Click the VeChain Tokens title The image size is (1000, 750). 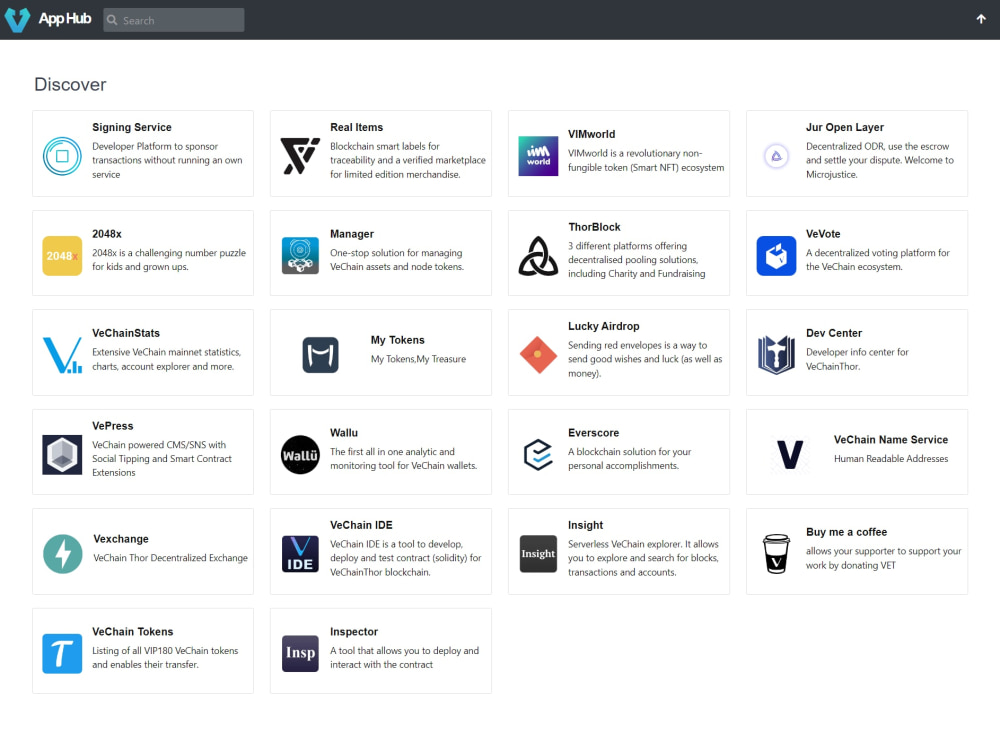click(132, 631)
